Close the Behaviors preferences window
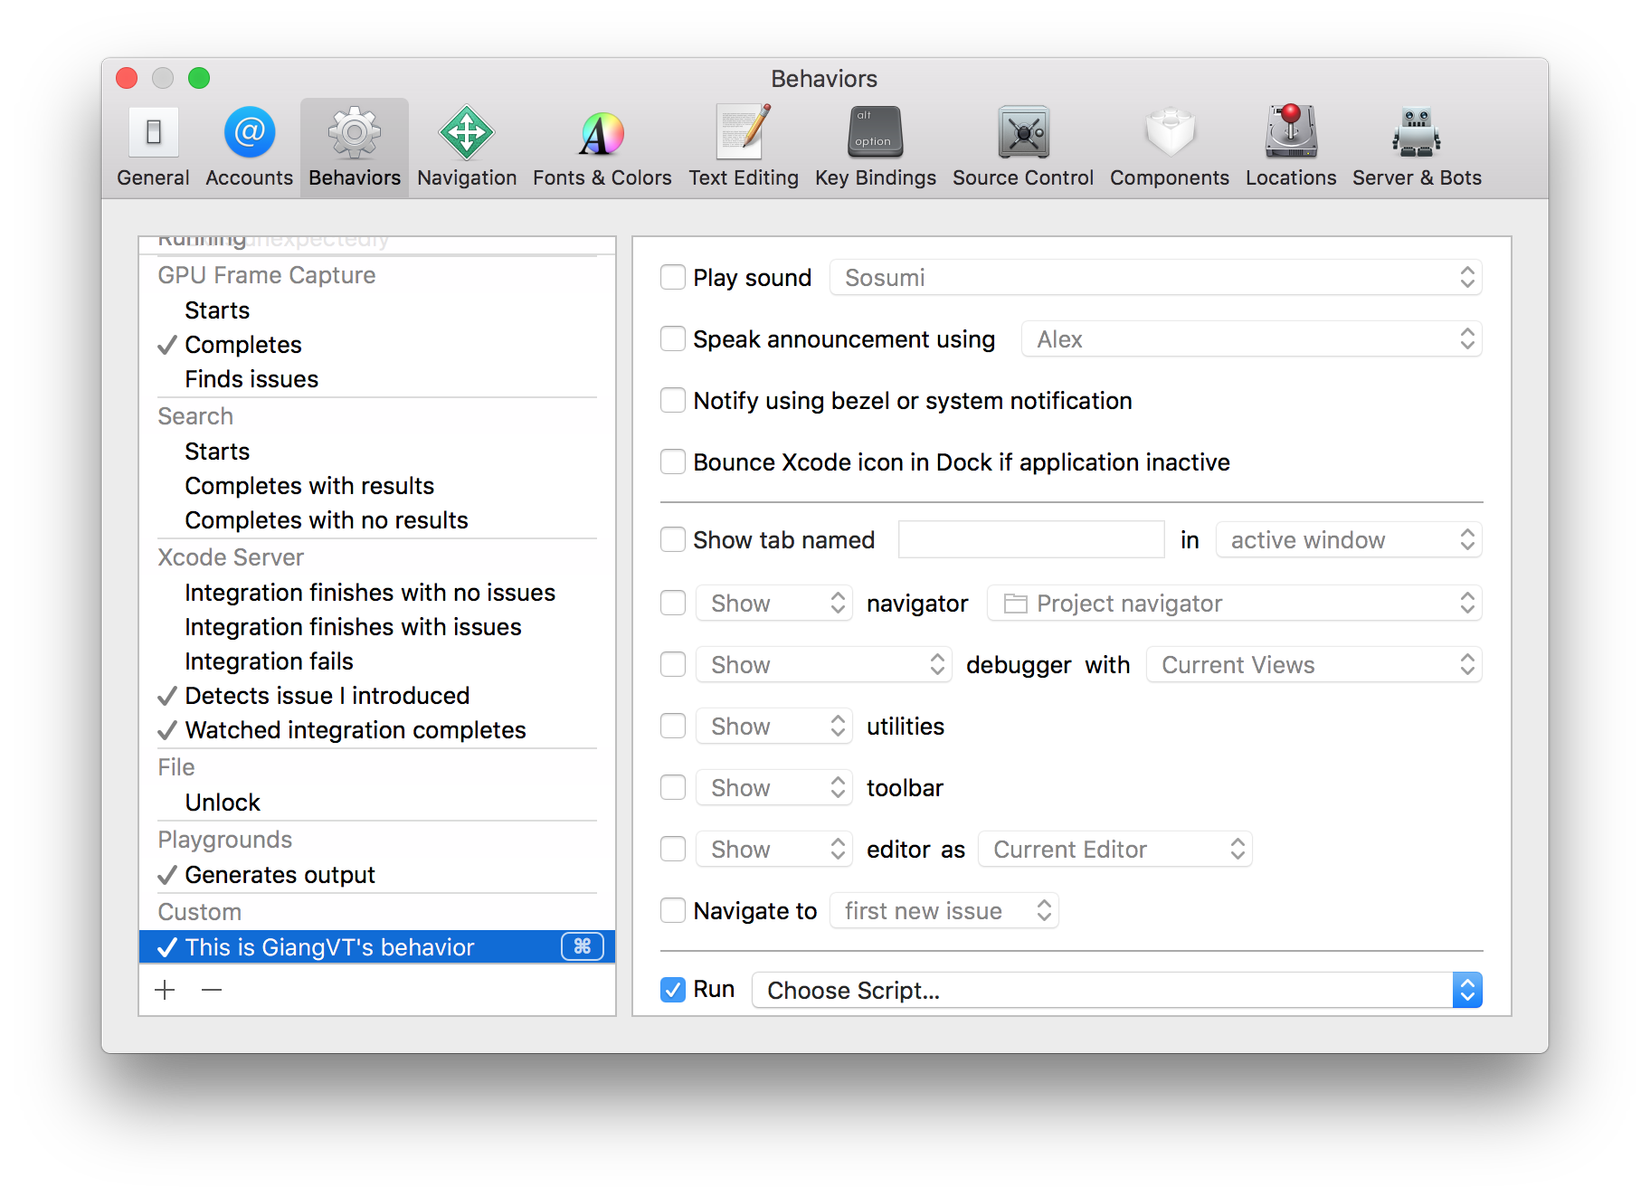Image resolution: width=1650 pixels, height=1198 pixels. (x=127, y=78)
